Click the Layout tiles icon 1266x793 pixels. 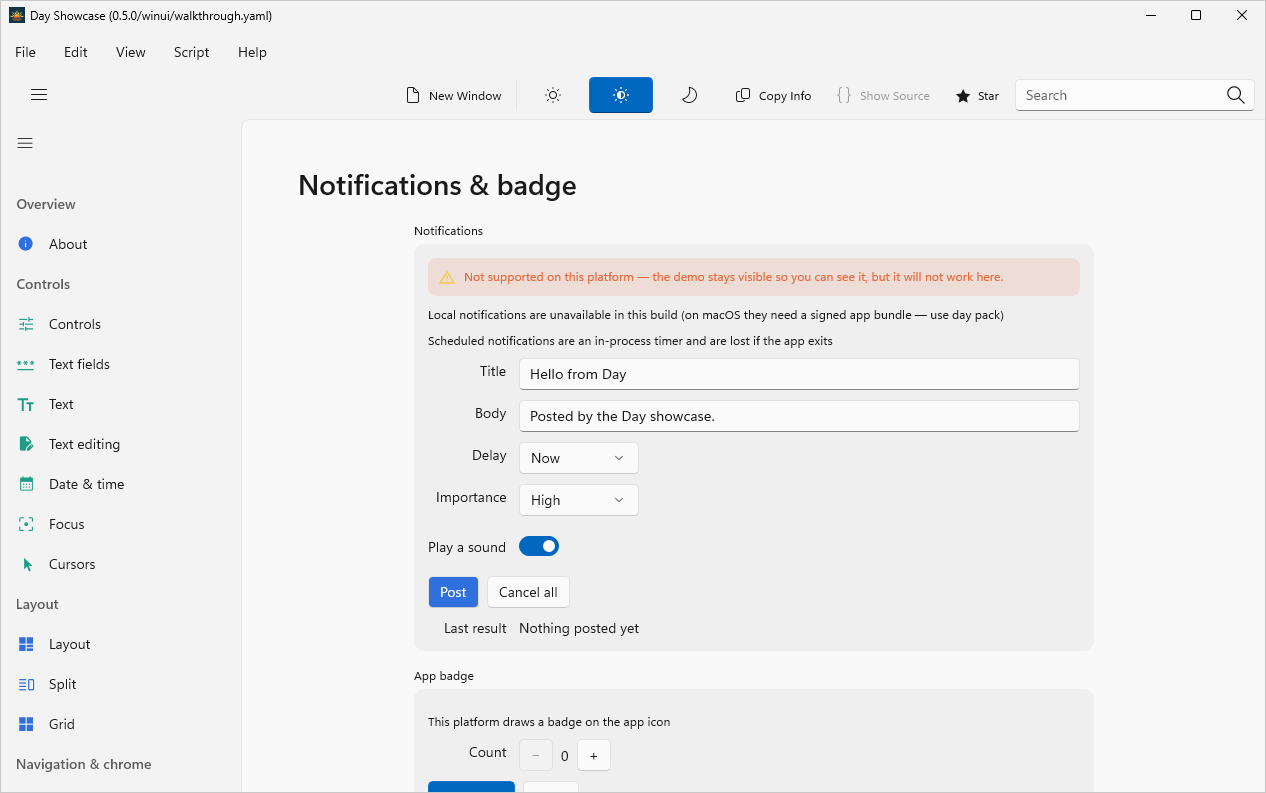(x=26, y=644)
